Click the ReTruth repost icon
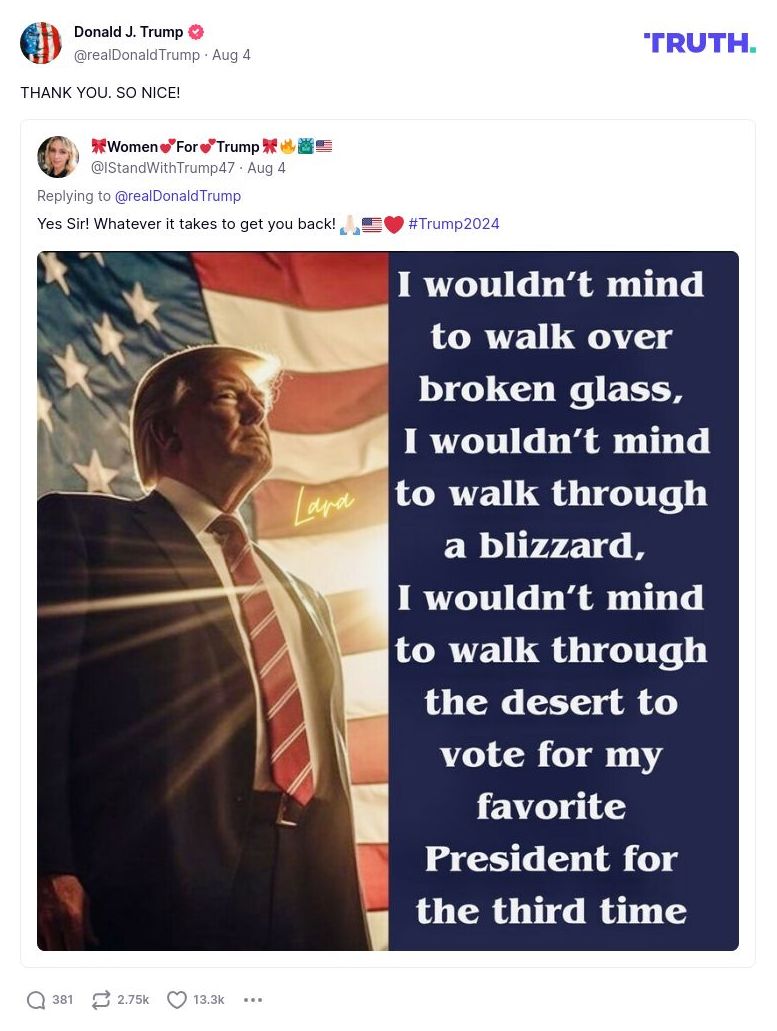777x1031 pixels. point(101,999)
